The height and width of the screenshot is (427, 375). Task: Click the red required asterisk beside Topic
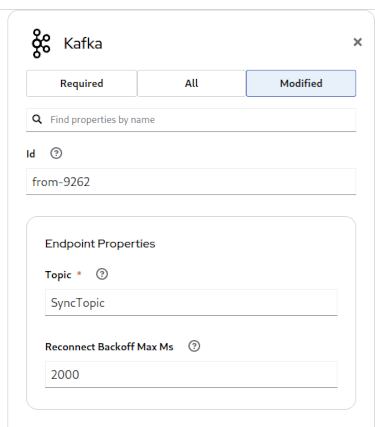point(79,274)
